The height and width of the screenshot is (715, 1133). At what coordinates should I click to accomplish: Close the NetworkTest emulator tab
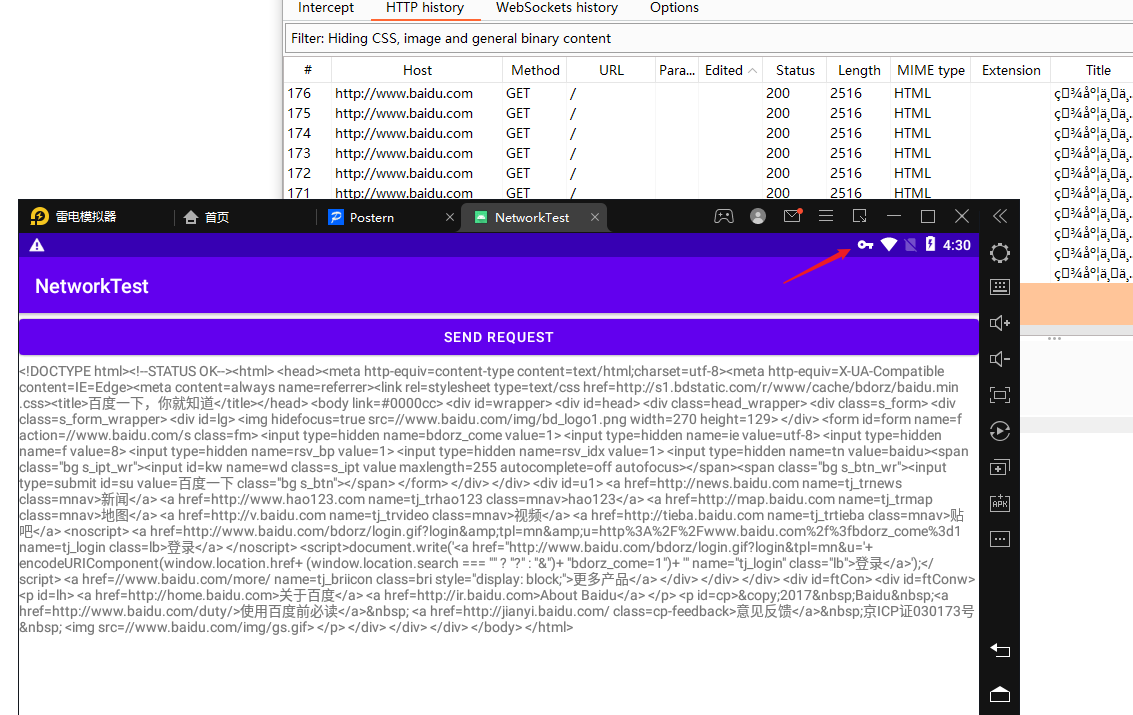coord(595,217)
